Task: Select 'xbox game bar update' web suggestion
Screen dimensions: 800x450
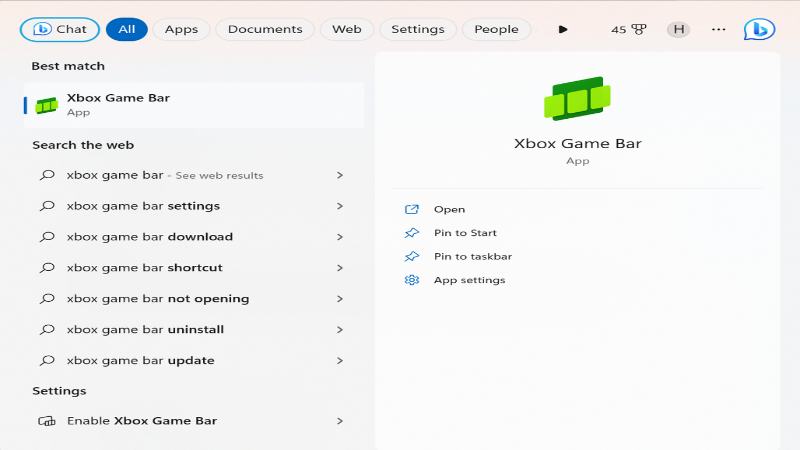Action: point(194,360)
